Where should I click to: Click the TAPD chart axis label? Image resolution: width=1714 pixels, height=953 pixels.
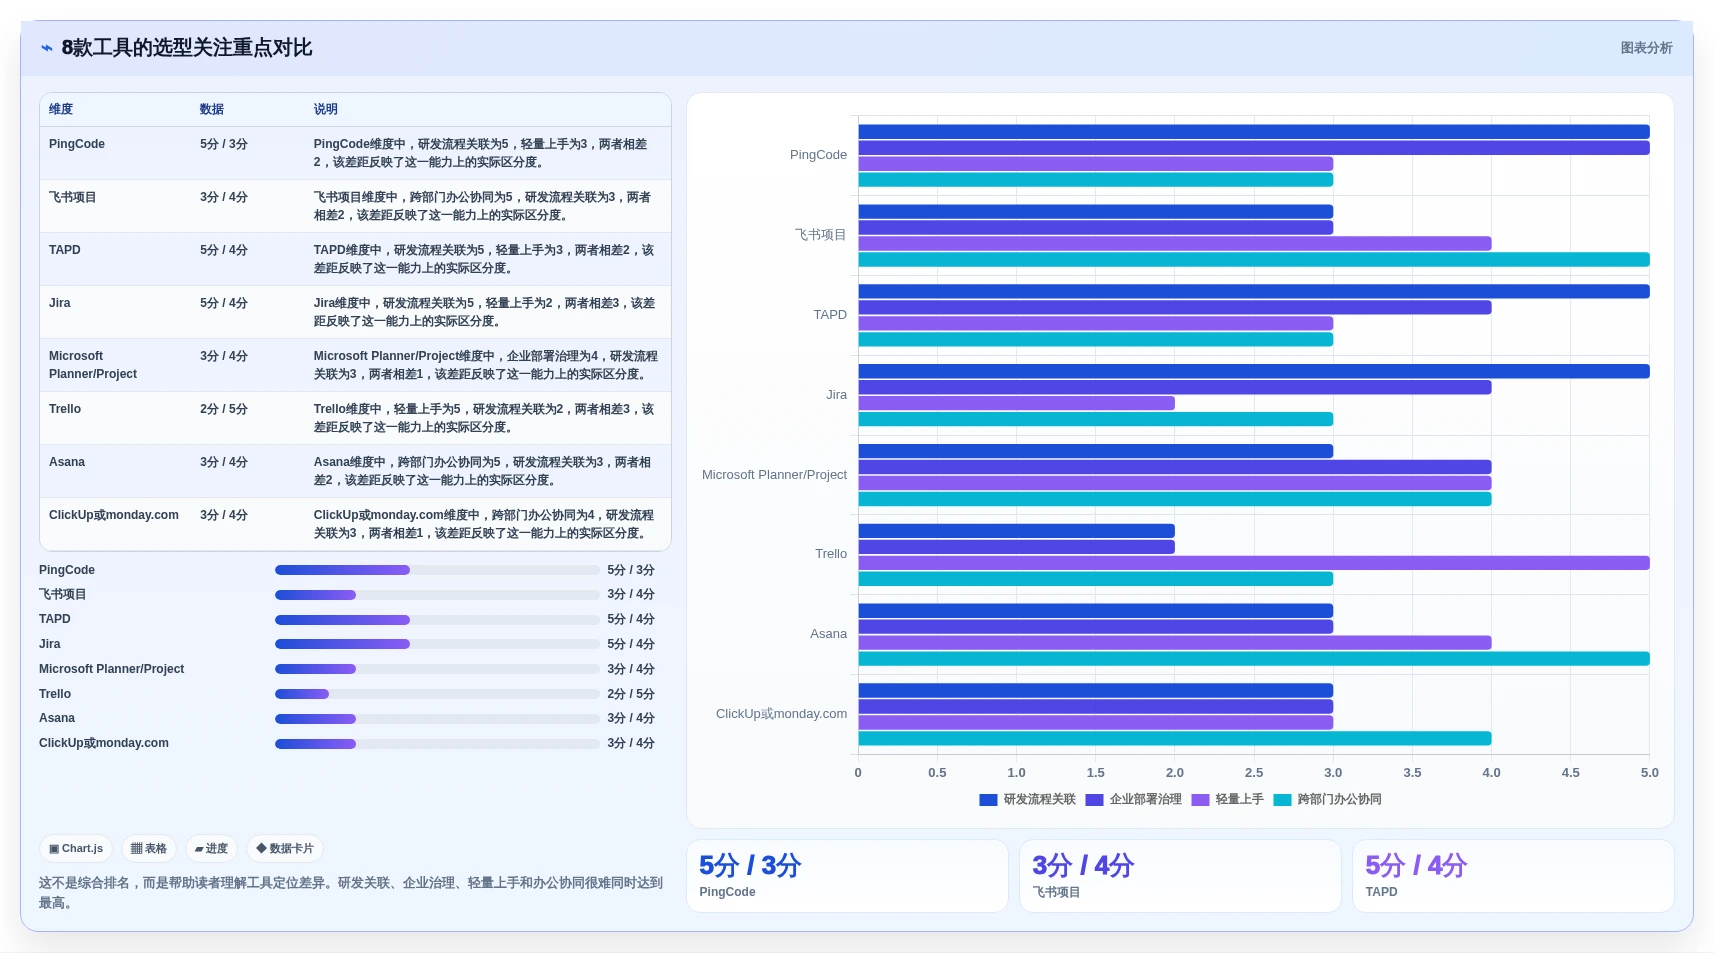pos(830,315)
